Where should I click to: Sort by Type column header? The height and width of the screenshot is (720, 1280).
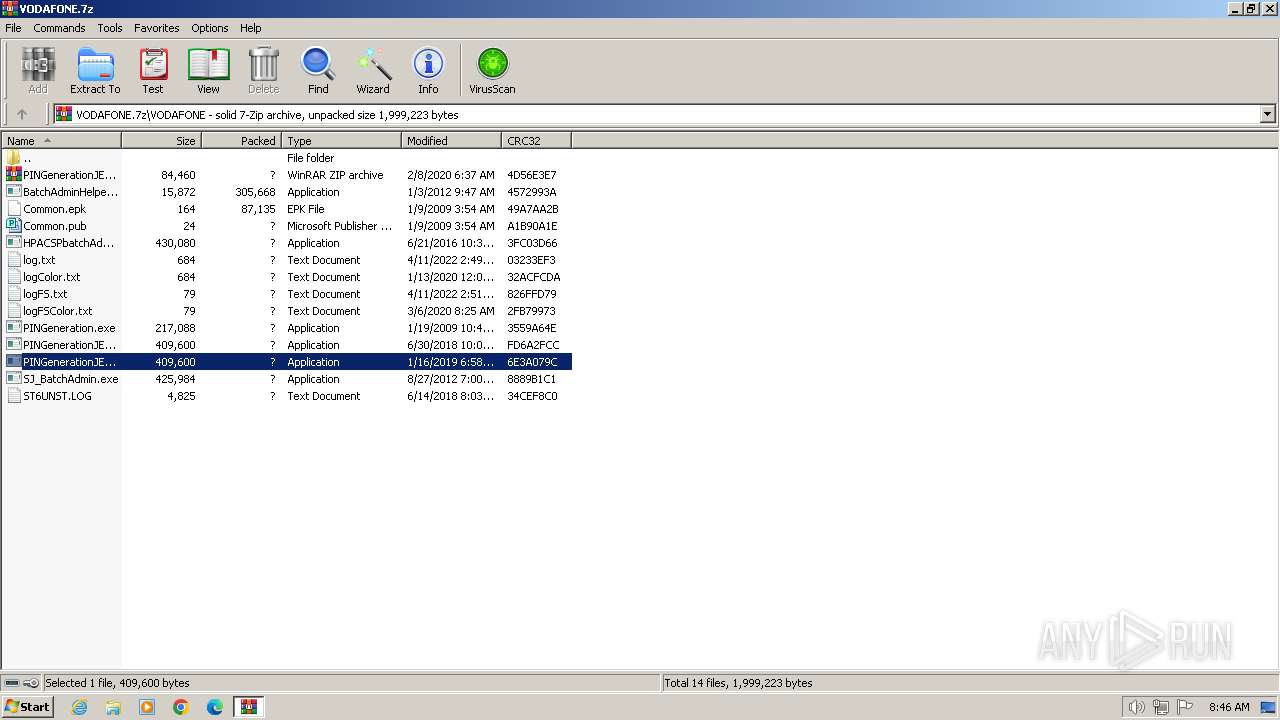pyautogui.click(x=341, y=141)
